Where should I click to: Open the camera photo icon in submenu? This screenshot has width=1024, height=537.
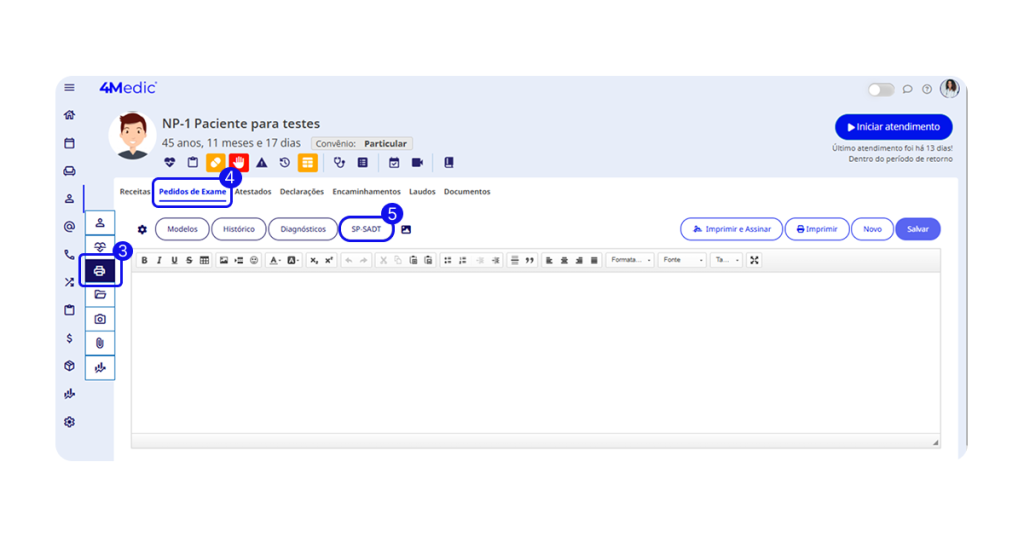point(100,319)
